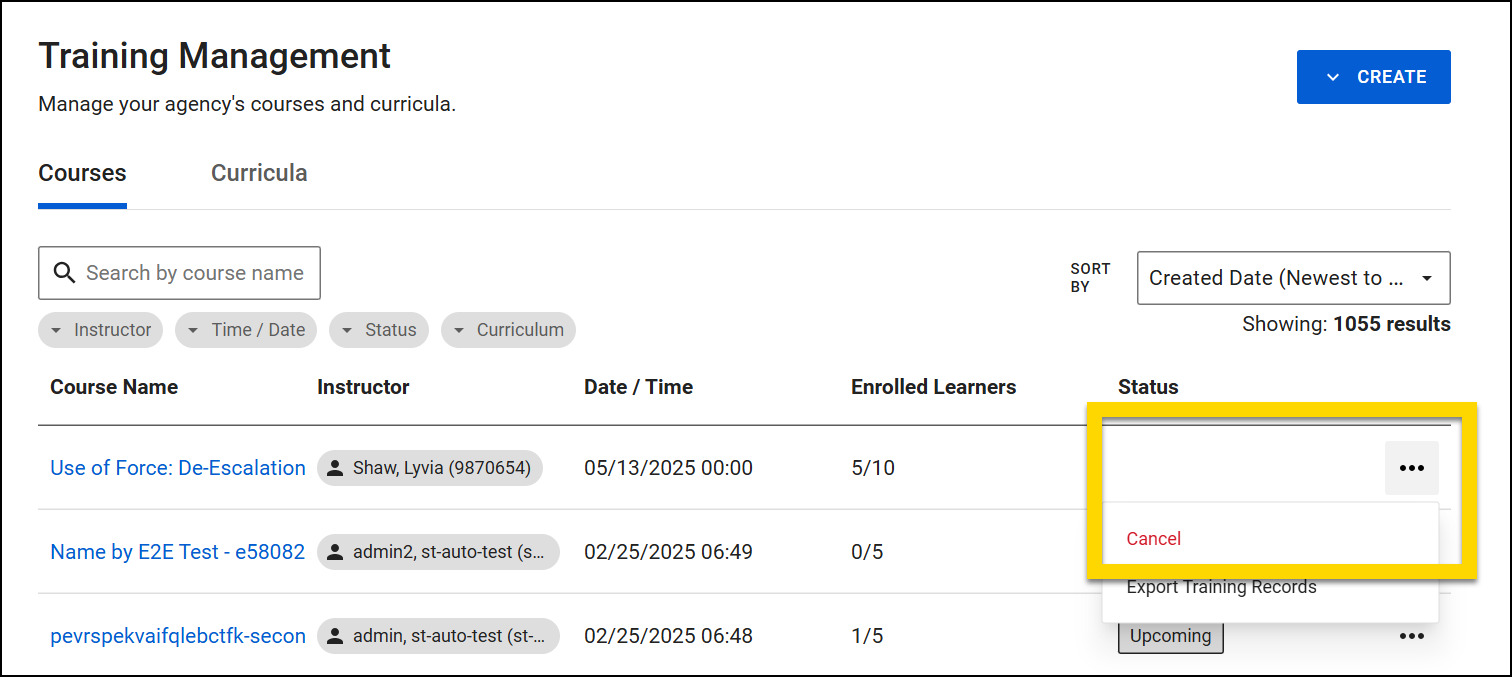This screenshot has height=677, width=1512.
Task: Expand the Time / Date filter
Action: pyautogui.click(x=246, y=330)
